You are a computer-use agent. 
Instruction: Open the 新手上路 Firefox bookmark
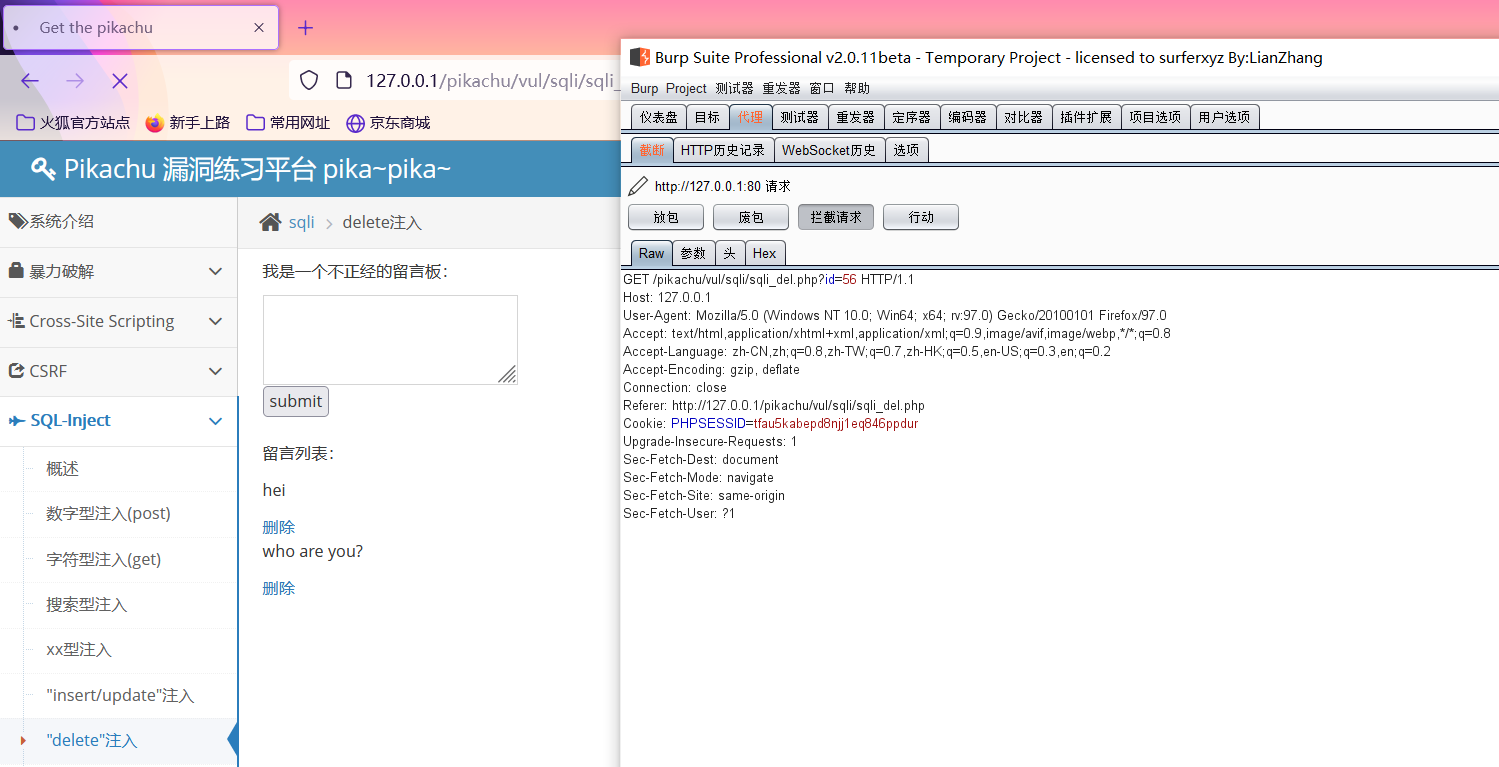click(x=188, y=123)
